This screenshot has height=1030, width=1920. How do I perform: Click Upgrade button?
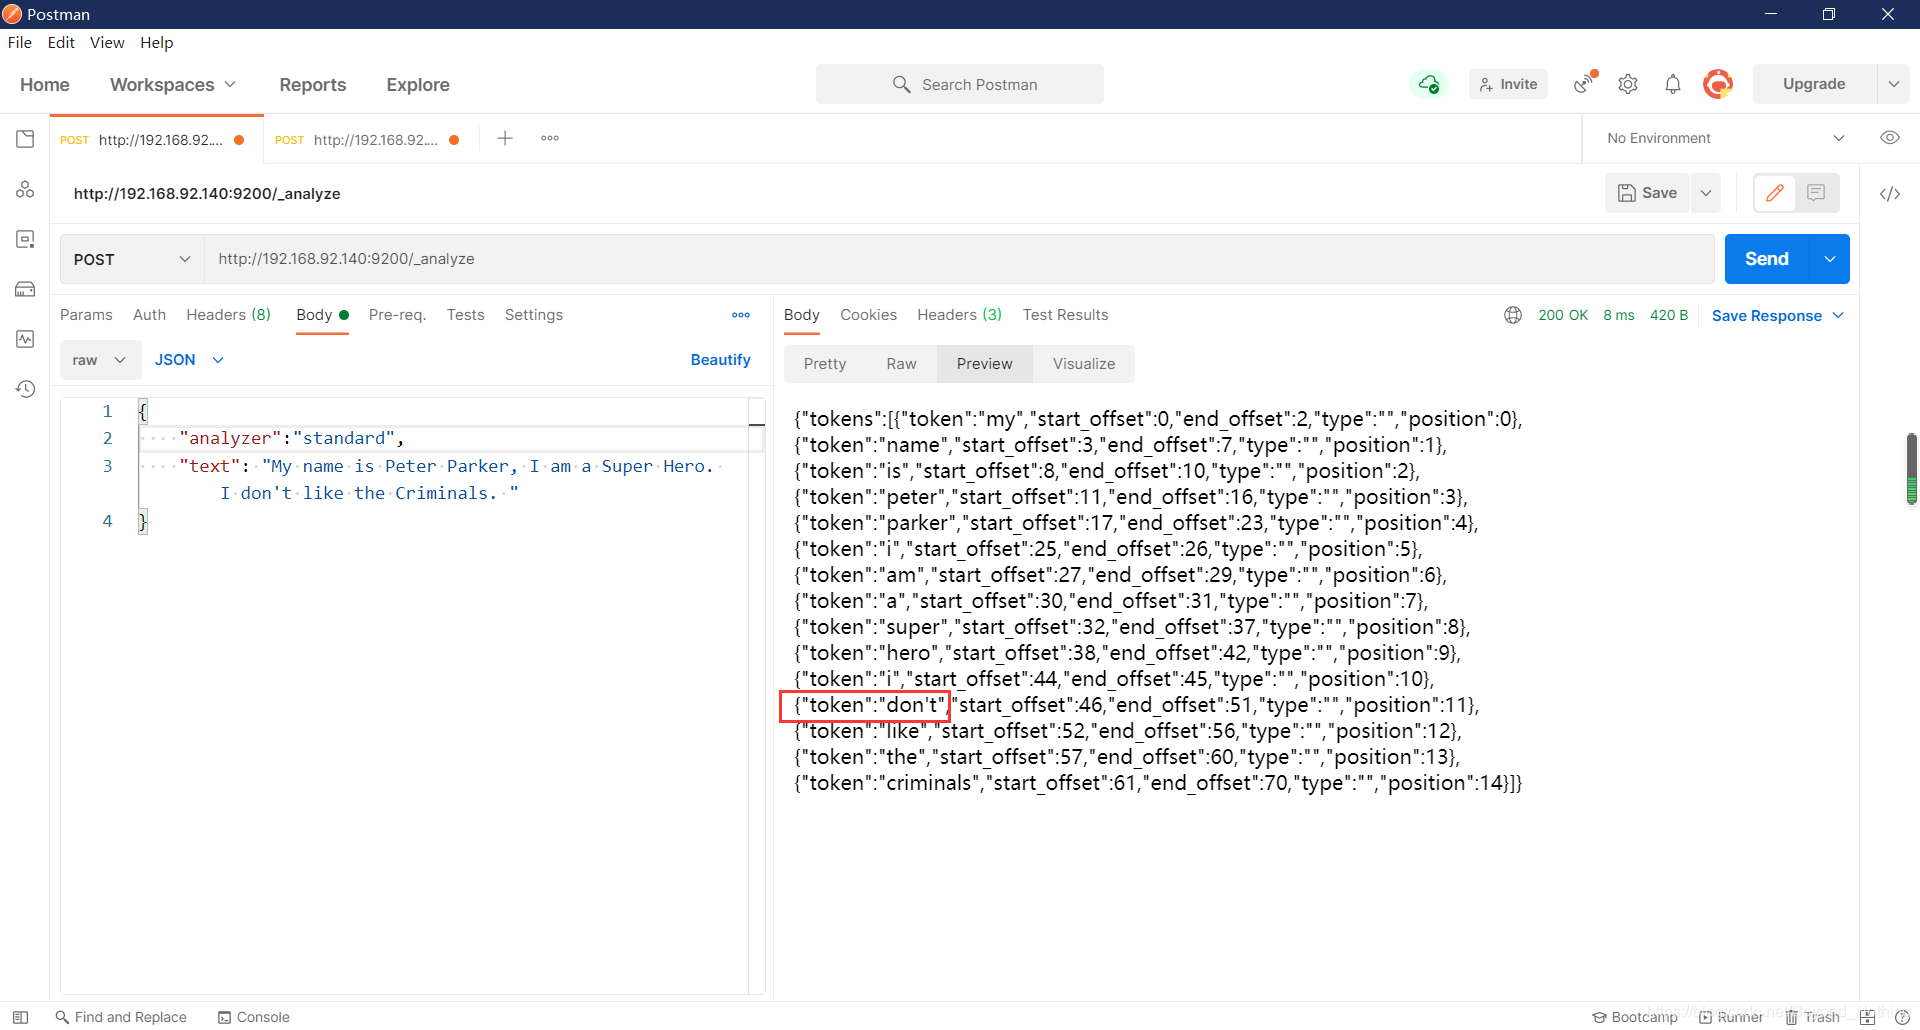tap(1814, 84)
